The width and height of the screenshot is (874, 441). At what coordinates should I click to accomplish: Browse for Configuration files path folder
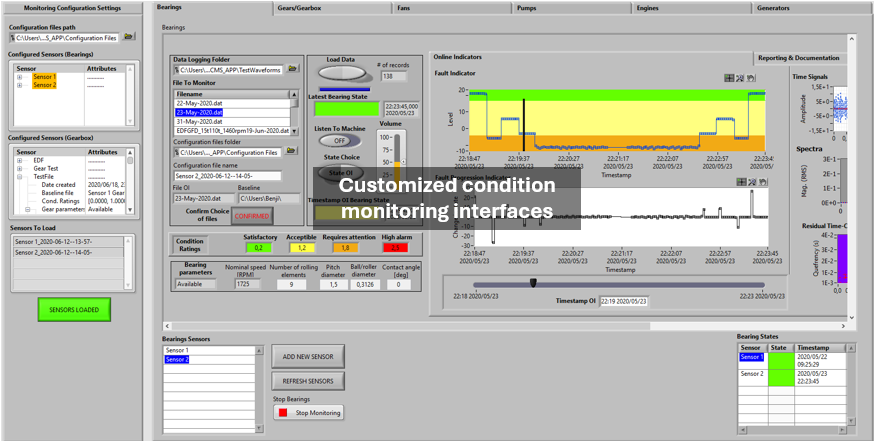[129, 38]
